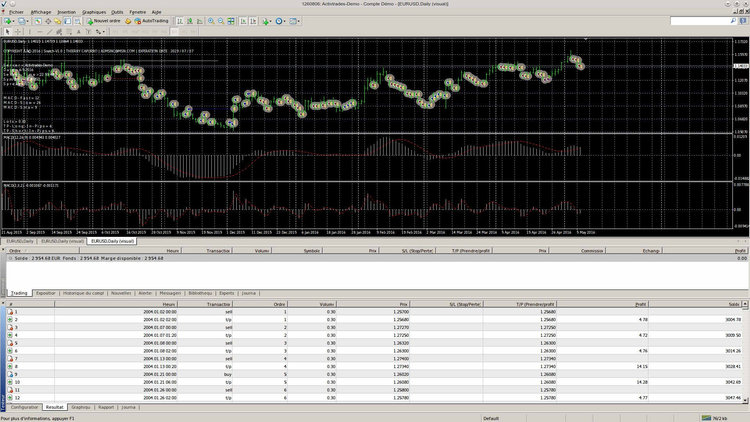
Task: Open the Experts terminal tab
Action: pyautogui.click(x=227, y=293)
